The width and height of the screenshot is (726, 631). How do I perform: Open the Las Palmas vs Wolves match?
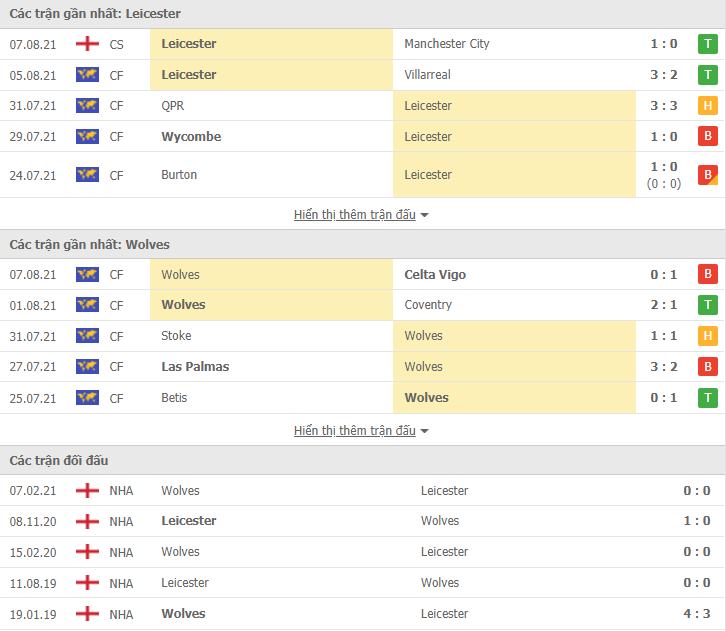[363, 367]
